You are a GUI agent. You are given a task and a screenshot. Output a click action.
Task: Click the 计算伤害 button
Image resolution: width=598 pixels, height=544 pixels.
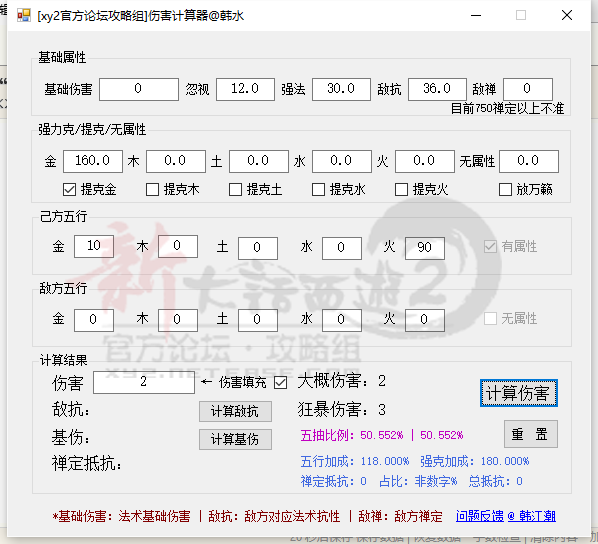(x=519, y=393)
